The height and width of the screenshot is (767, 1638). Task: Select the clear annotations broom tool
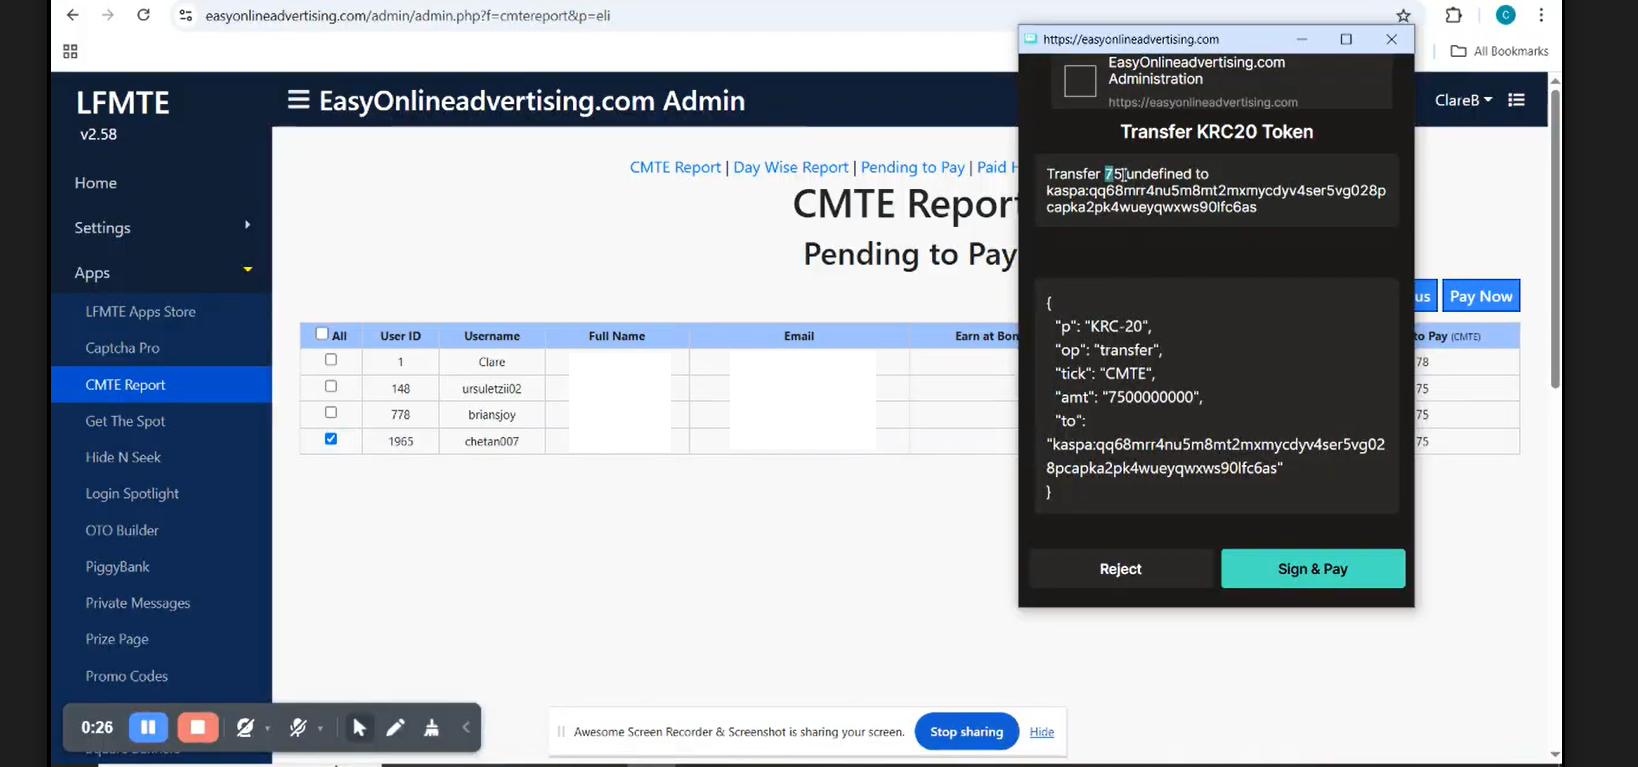[431, 728]
